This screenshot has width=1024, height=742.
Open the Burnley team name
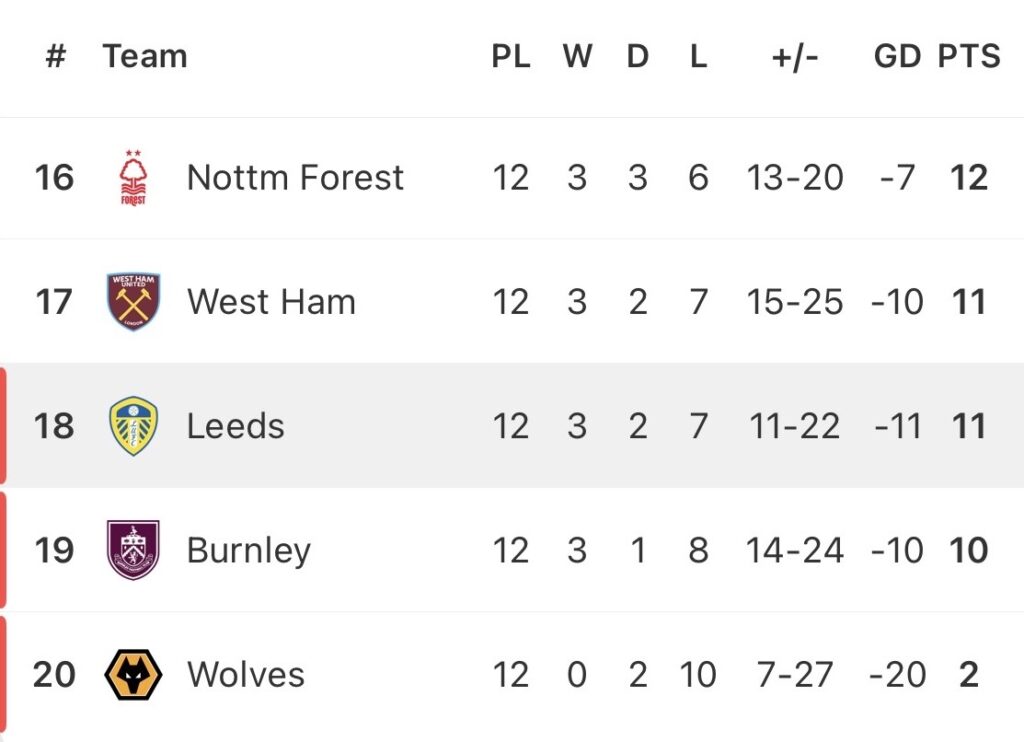(x=248, y=550)
